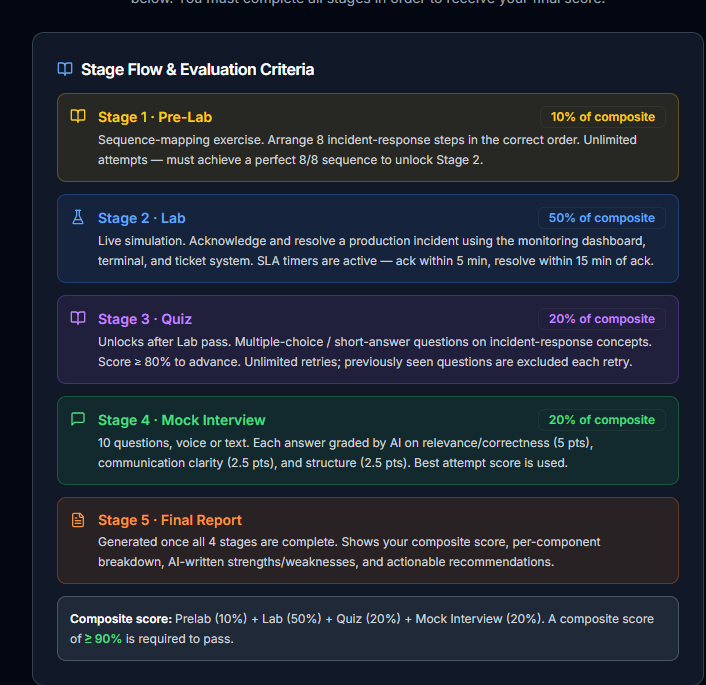The height and width of the screenshot is (685, 706).
Task: Click the book icon beside Stage Flow heading
Action: pyautogui.click(x=65, y=69)
